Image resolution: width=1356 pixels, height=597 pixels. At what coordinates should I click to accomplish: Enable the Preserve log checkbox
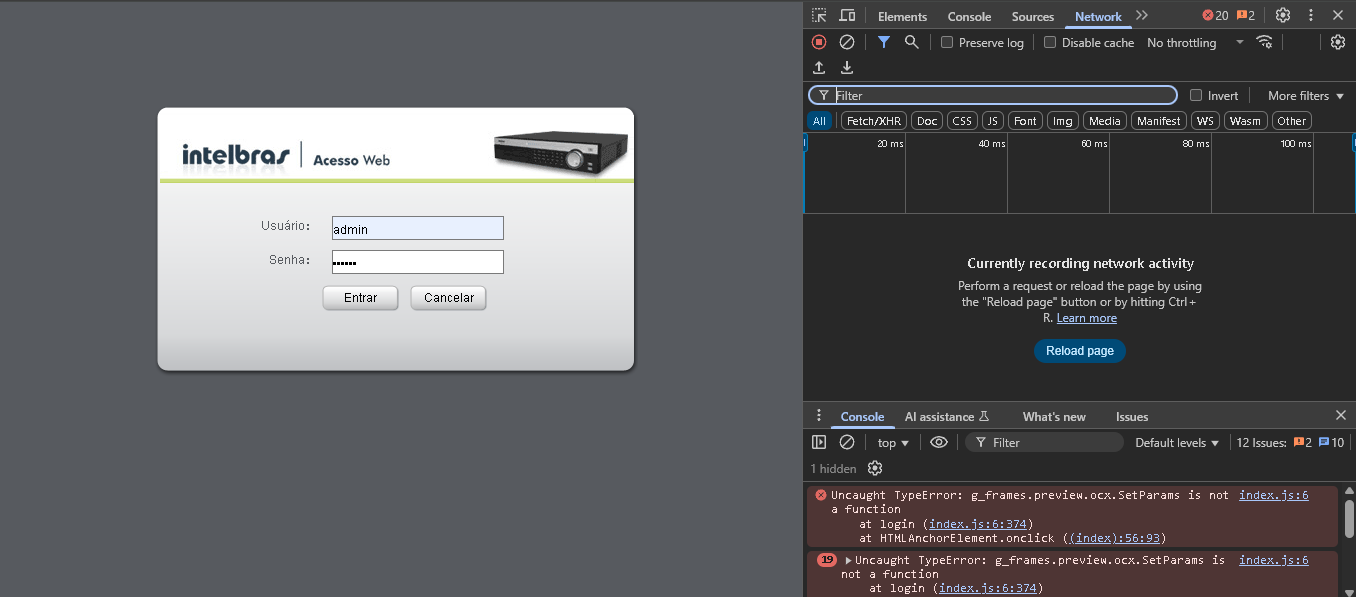pyautogui.click(x=947, y=42)
